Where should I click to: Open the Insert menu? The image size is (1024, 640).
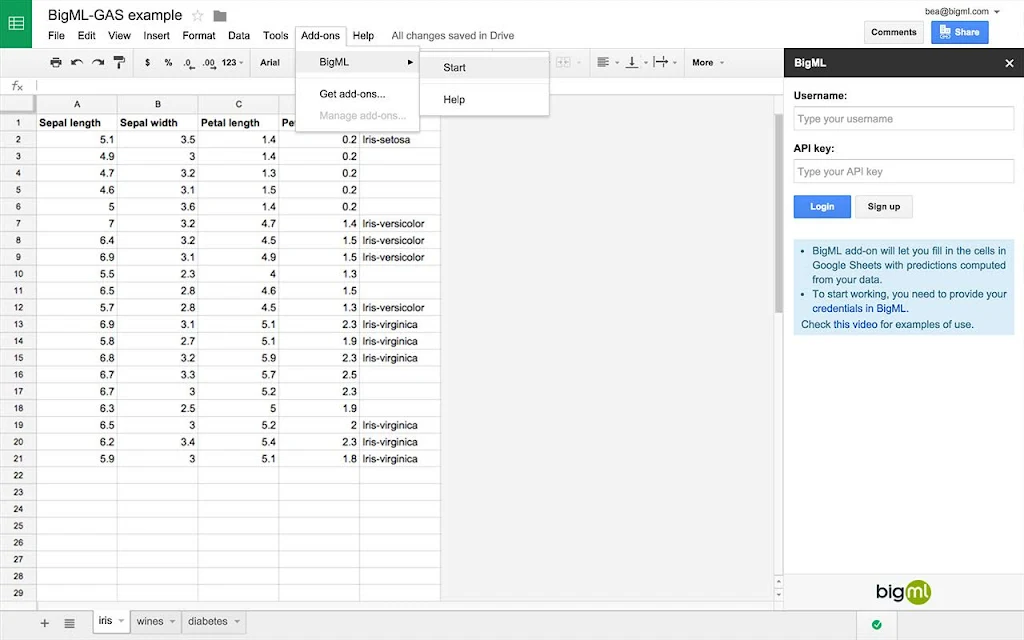[x=156, y=35]
